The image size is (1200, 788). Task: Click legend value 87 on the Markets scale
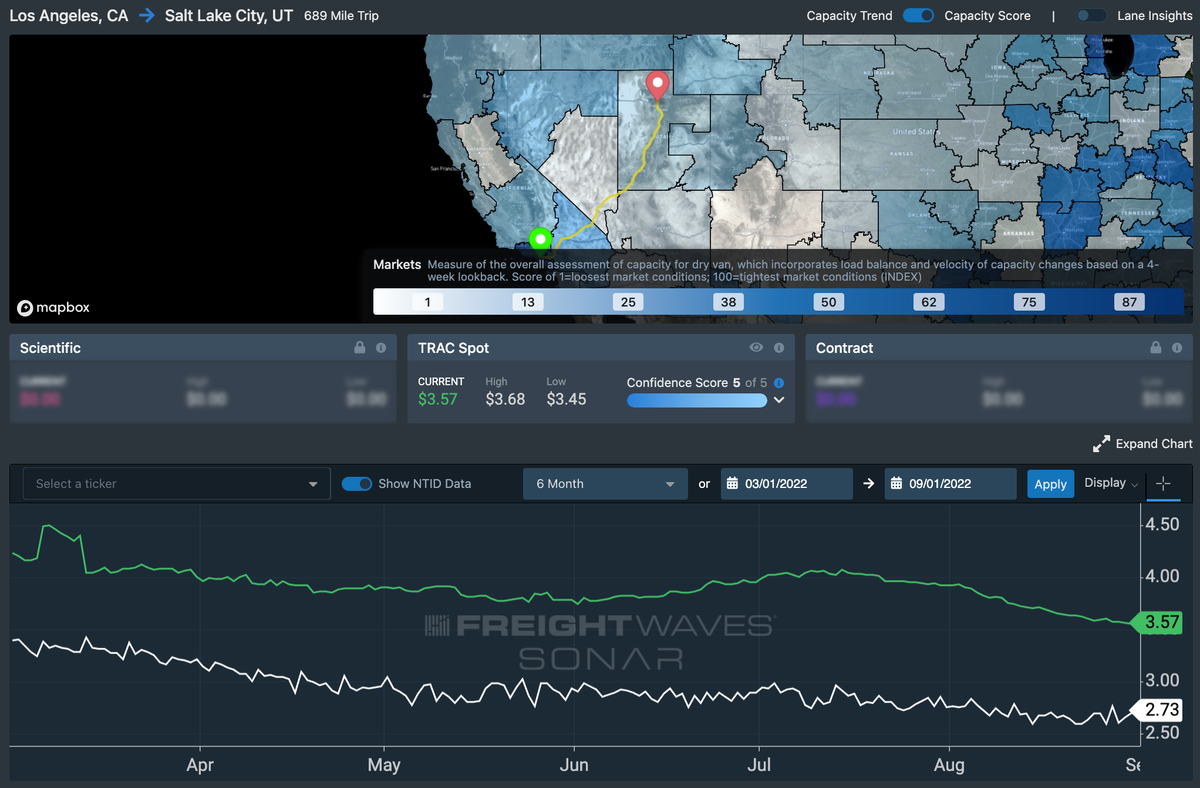(x=1130, y=302)
